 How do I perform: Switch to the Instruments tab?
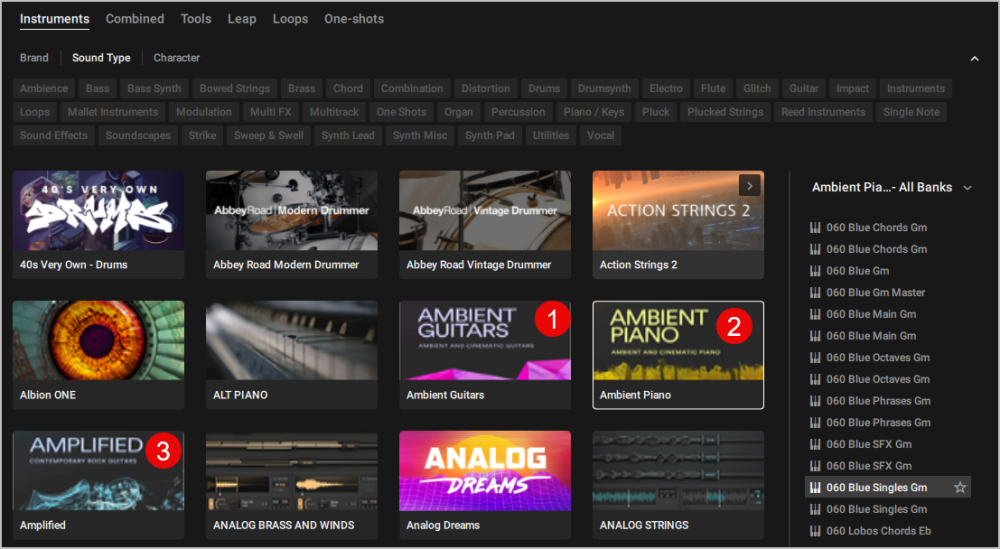[54, 19]
